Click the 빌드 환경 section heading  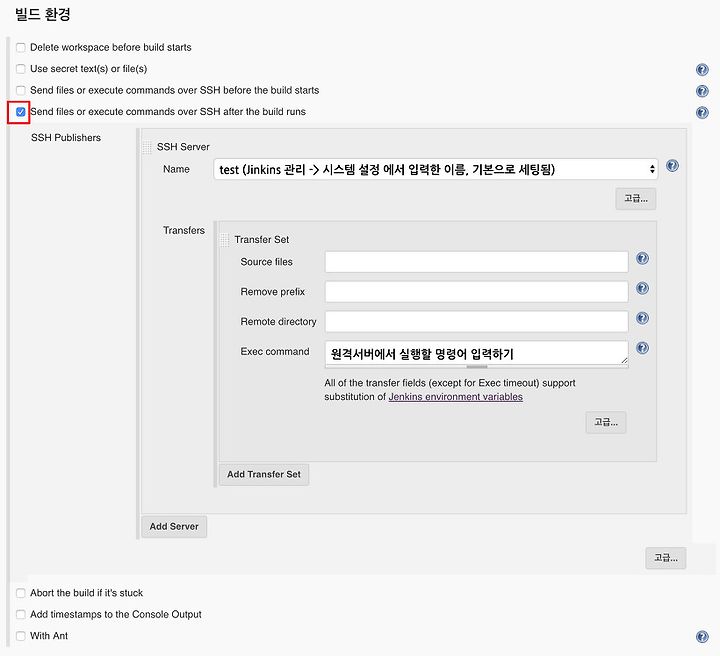pos(43,14)
